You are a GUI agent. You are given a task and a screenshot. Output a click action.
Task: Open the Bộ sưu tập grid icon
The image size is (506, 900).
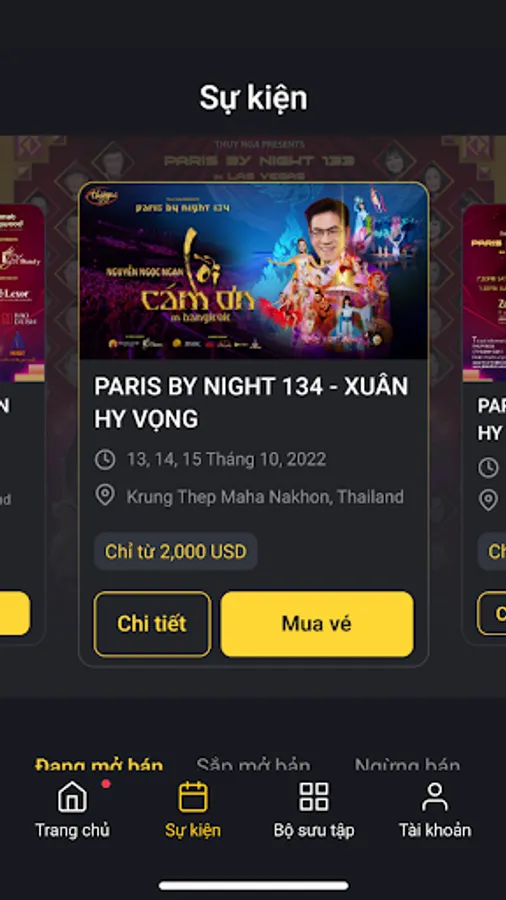[314, 797]
